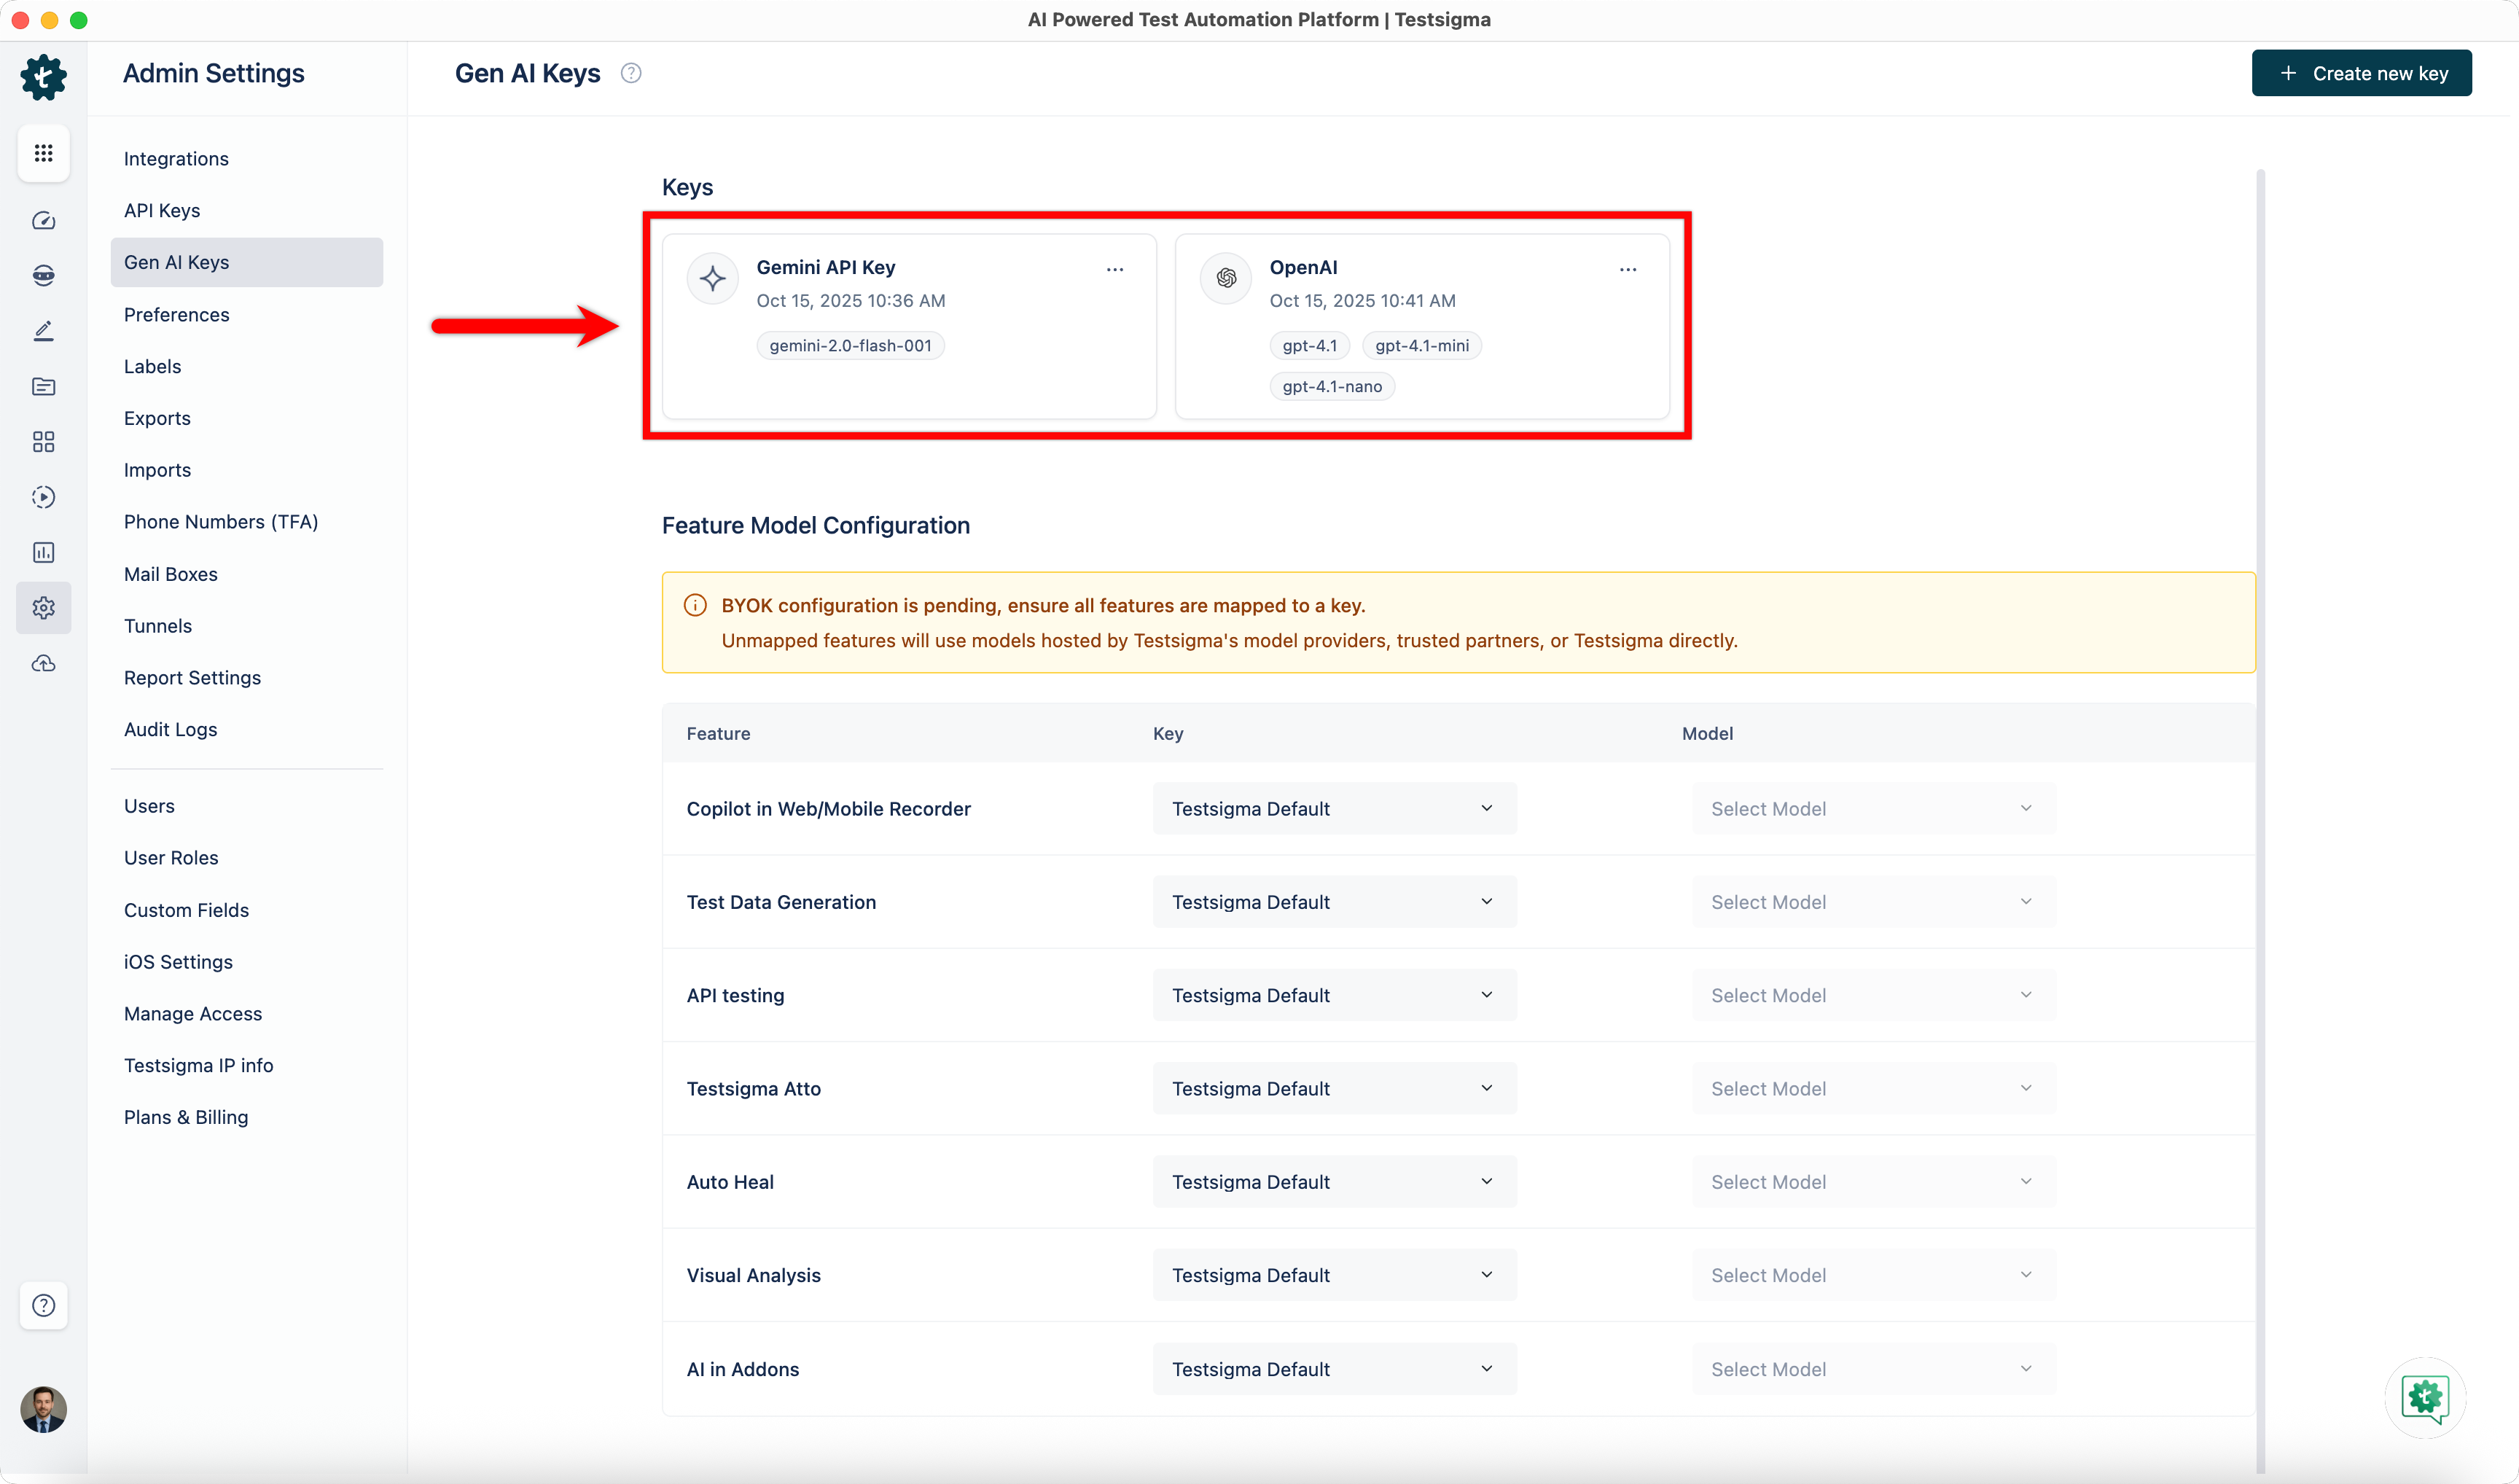This screenshot has width=2519, height=1484.
Task: Open the chat support widget icon
Action: [x=2424, y=1397]
